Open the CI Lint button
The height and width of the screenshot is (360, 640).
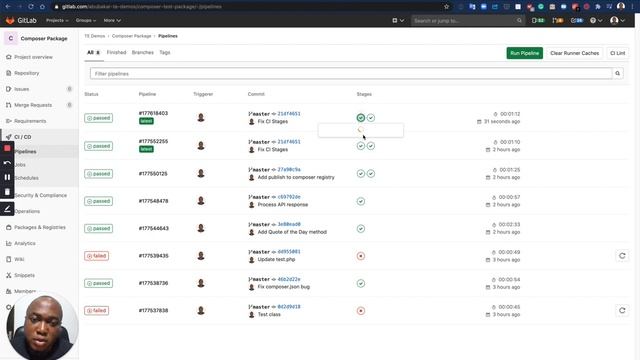coord(618,53)
